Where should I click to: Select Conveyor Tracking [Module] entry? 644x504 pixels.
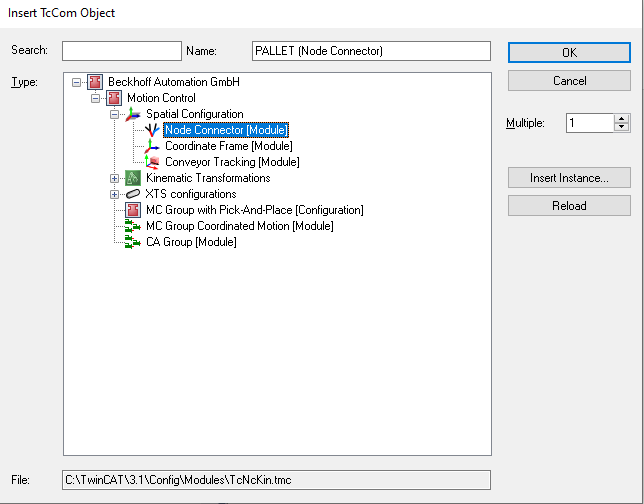[232, 162]
